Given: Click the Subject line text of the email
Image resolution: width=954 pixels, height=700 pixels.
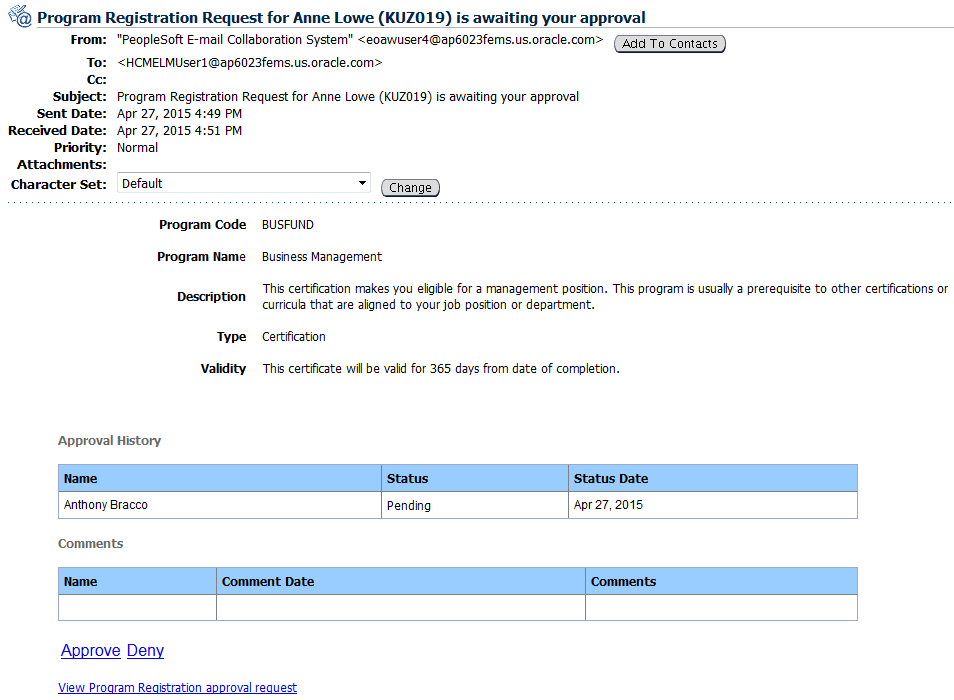Looking at the screenshot, I should tap(348, 96).
